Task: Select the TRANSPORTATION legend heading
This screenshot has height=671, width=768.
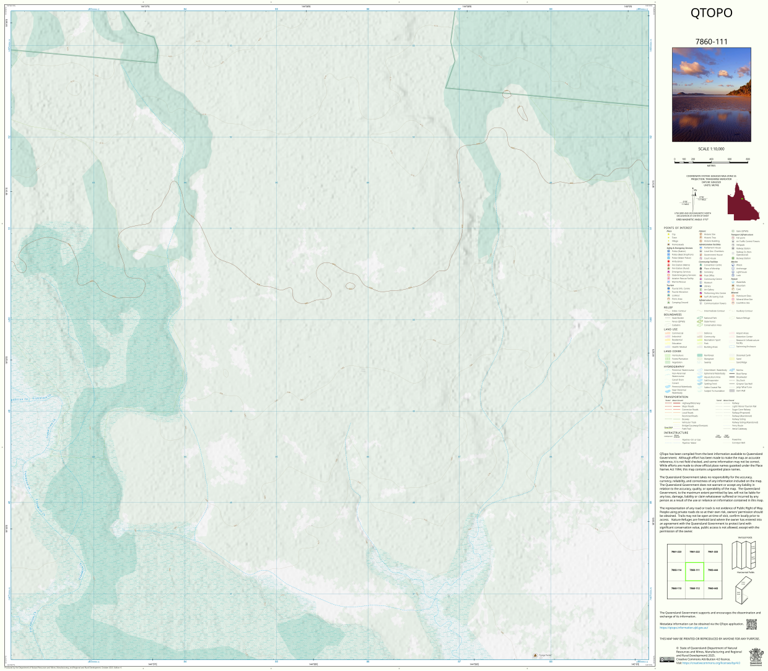Action: pos(676,397)
